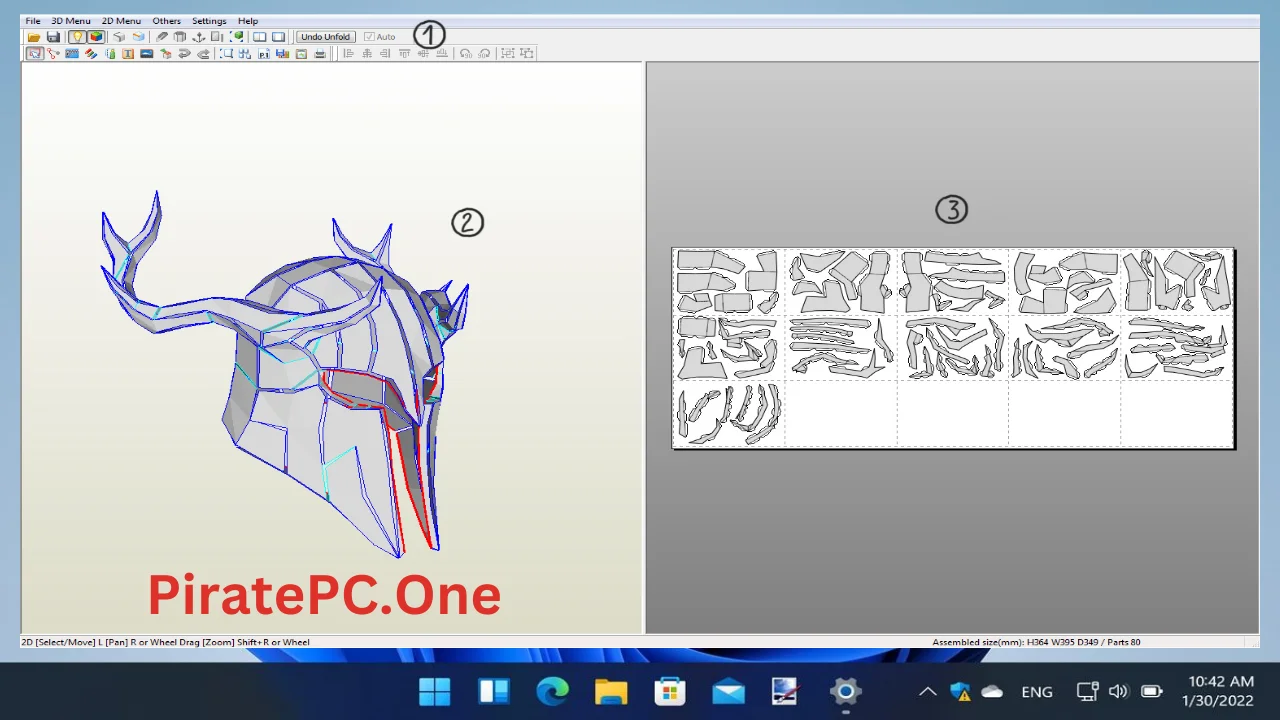Toggle the colored cube texture button
The image size is (1280, 720).
pos(96,37)
